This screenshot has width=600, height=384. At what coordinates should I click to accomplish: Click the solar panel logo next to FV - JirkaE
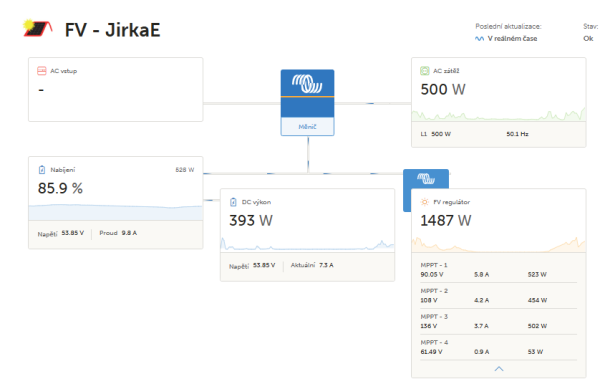coord(38,28)
